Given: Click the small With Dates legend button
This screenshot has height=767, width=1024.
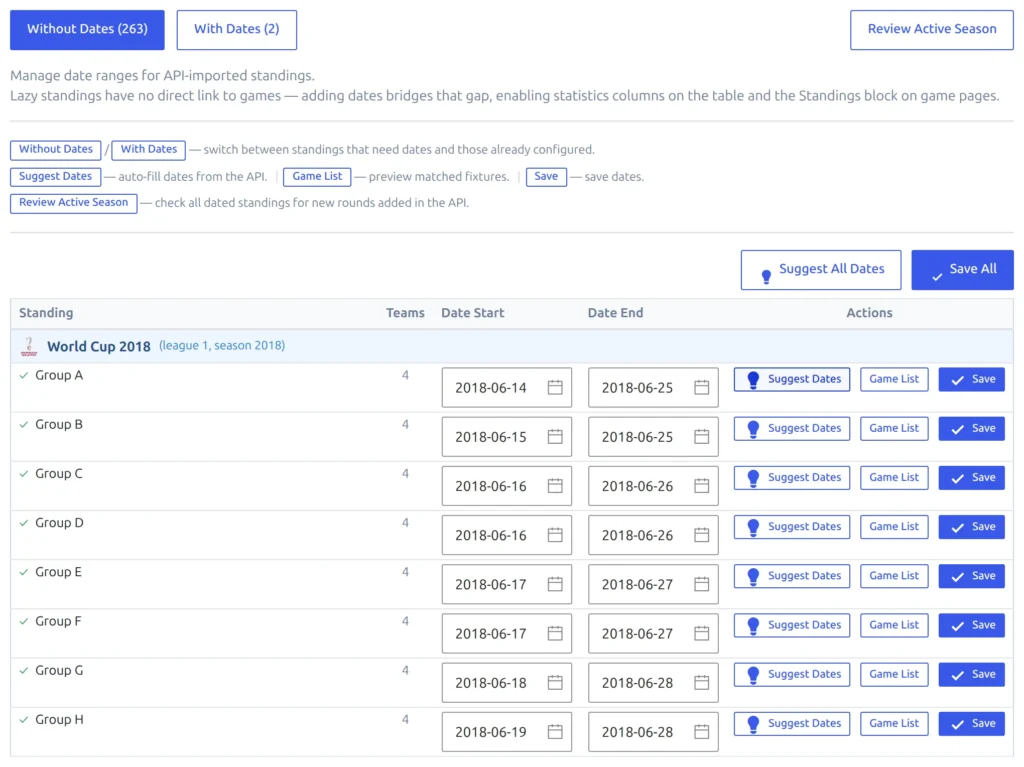Looking at the screenshot, I should [148, 150].
